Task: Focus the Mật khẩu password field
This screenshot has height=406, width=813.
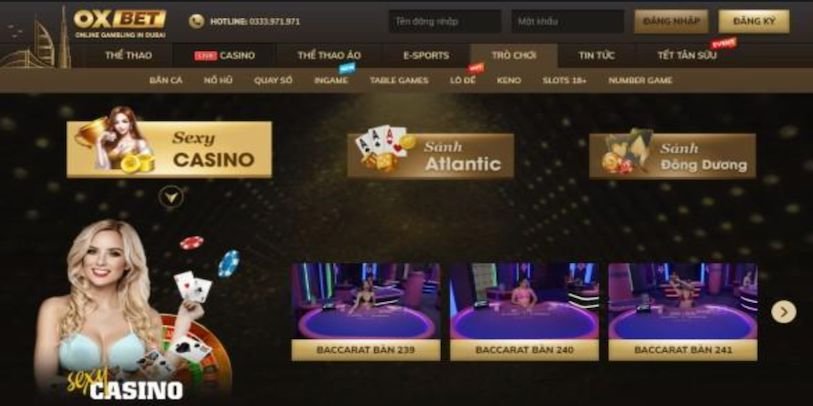Action: [x=568, y=21]
